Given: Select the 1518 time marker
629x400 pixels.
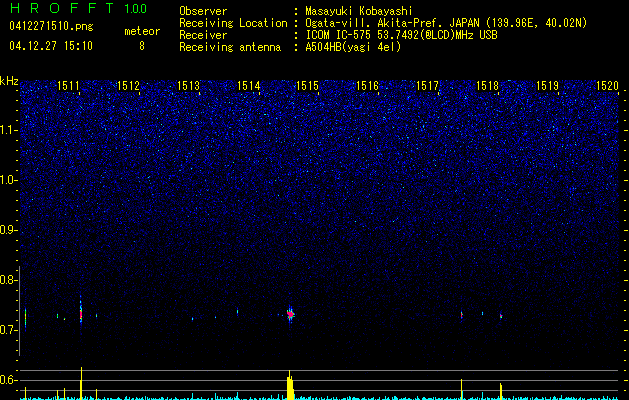Looking at the screenshot, I should [x=487, y=87].
